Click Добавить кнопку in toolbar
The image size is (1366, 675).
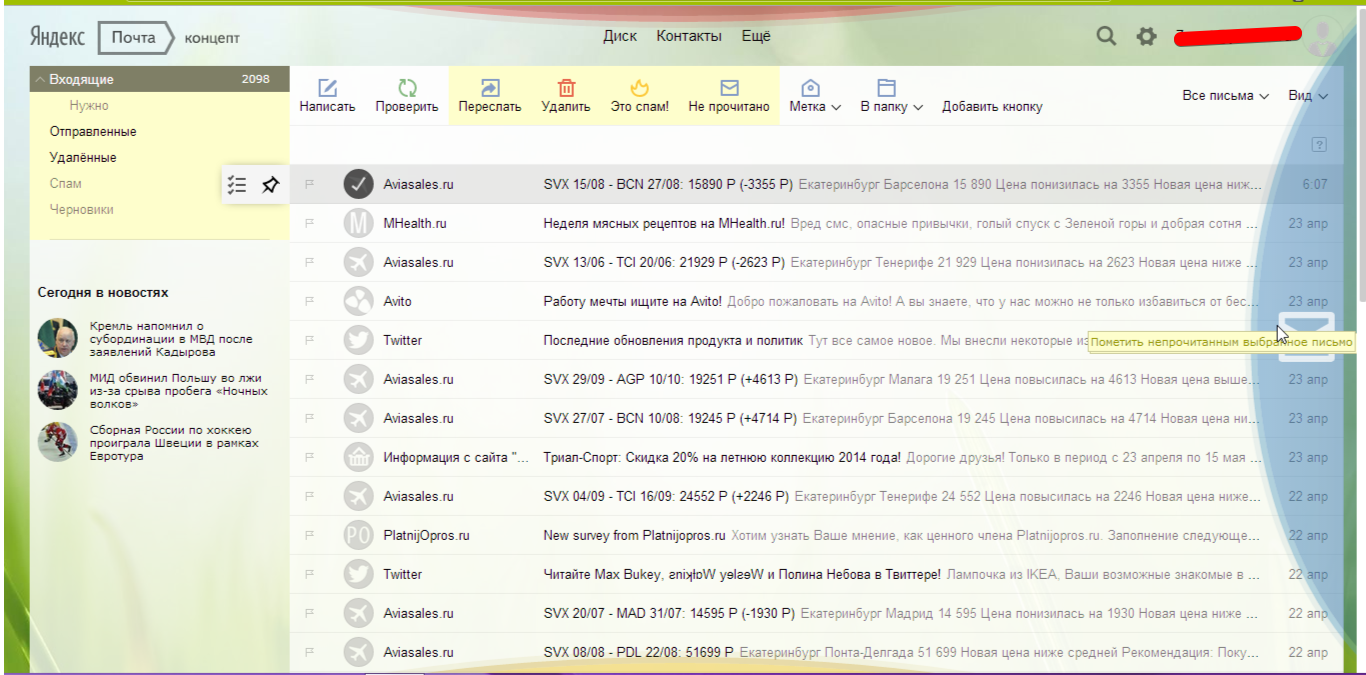[992, 107]
